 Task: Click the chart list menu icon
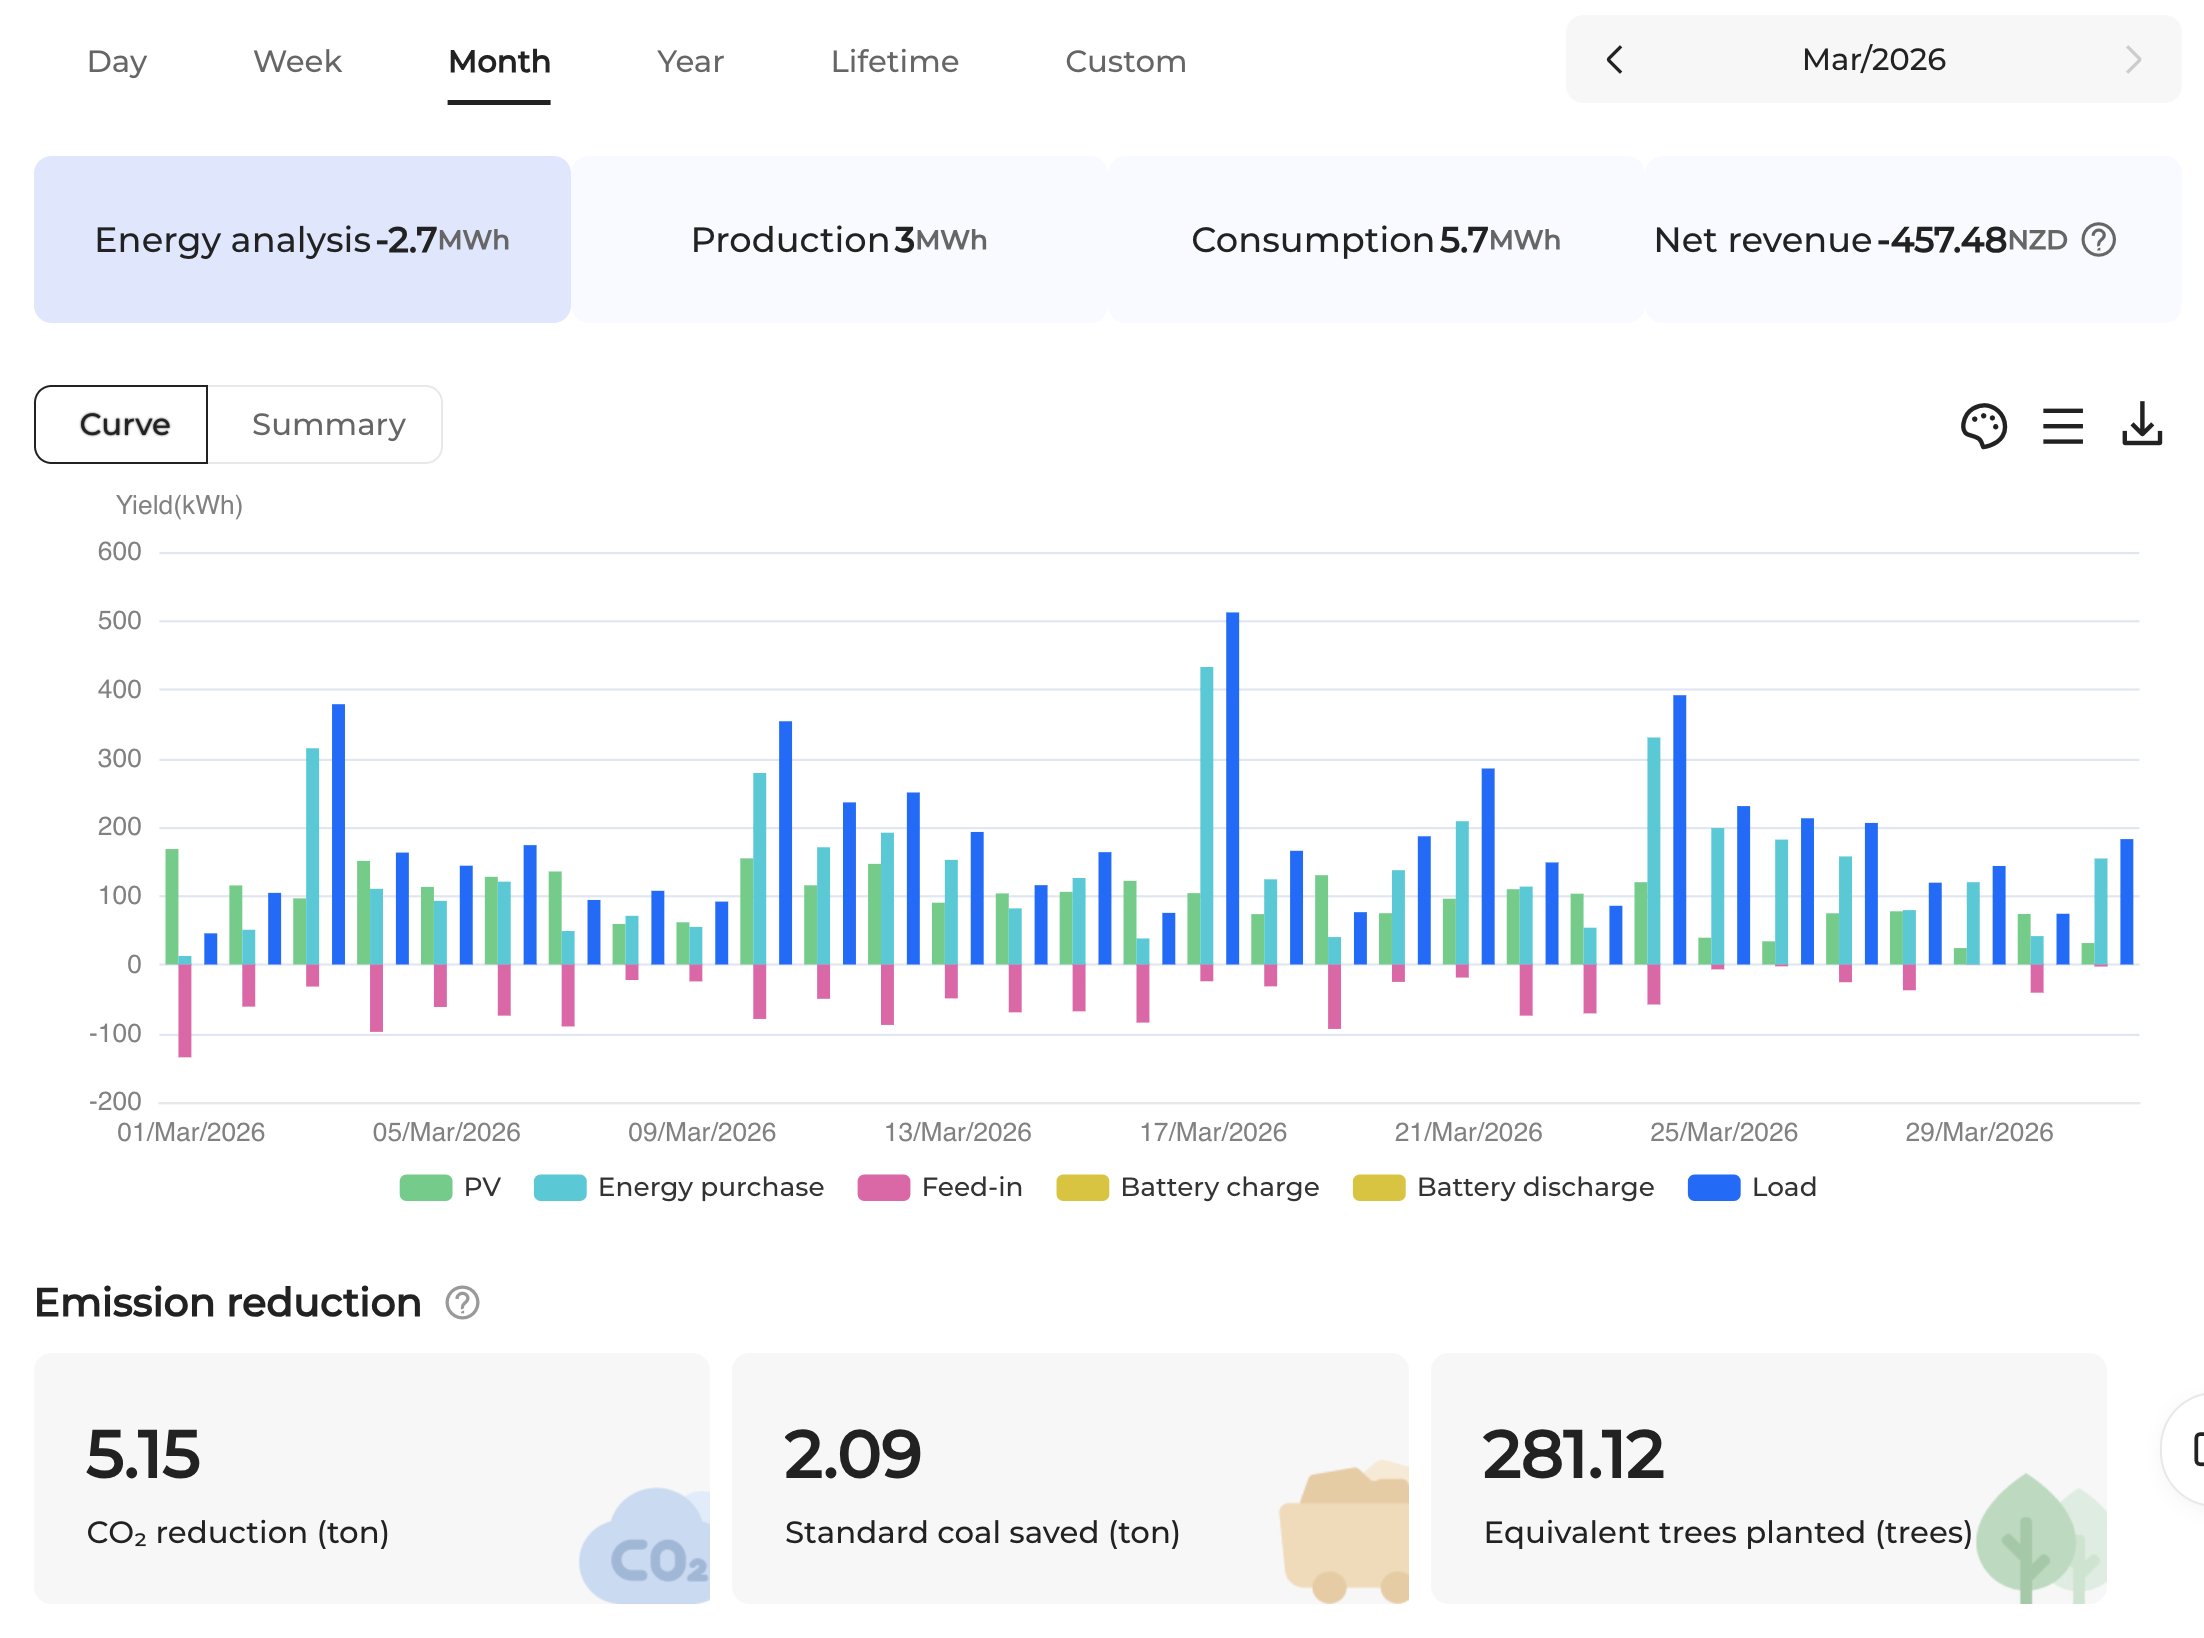coord(2062,426)
